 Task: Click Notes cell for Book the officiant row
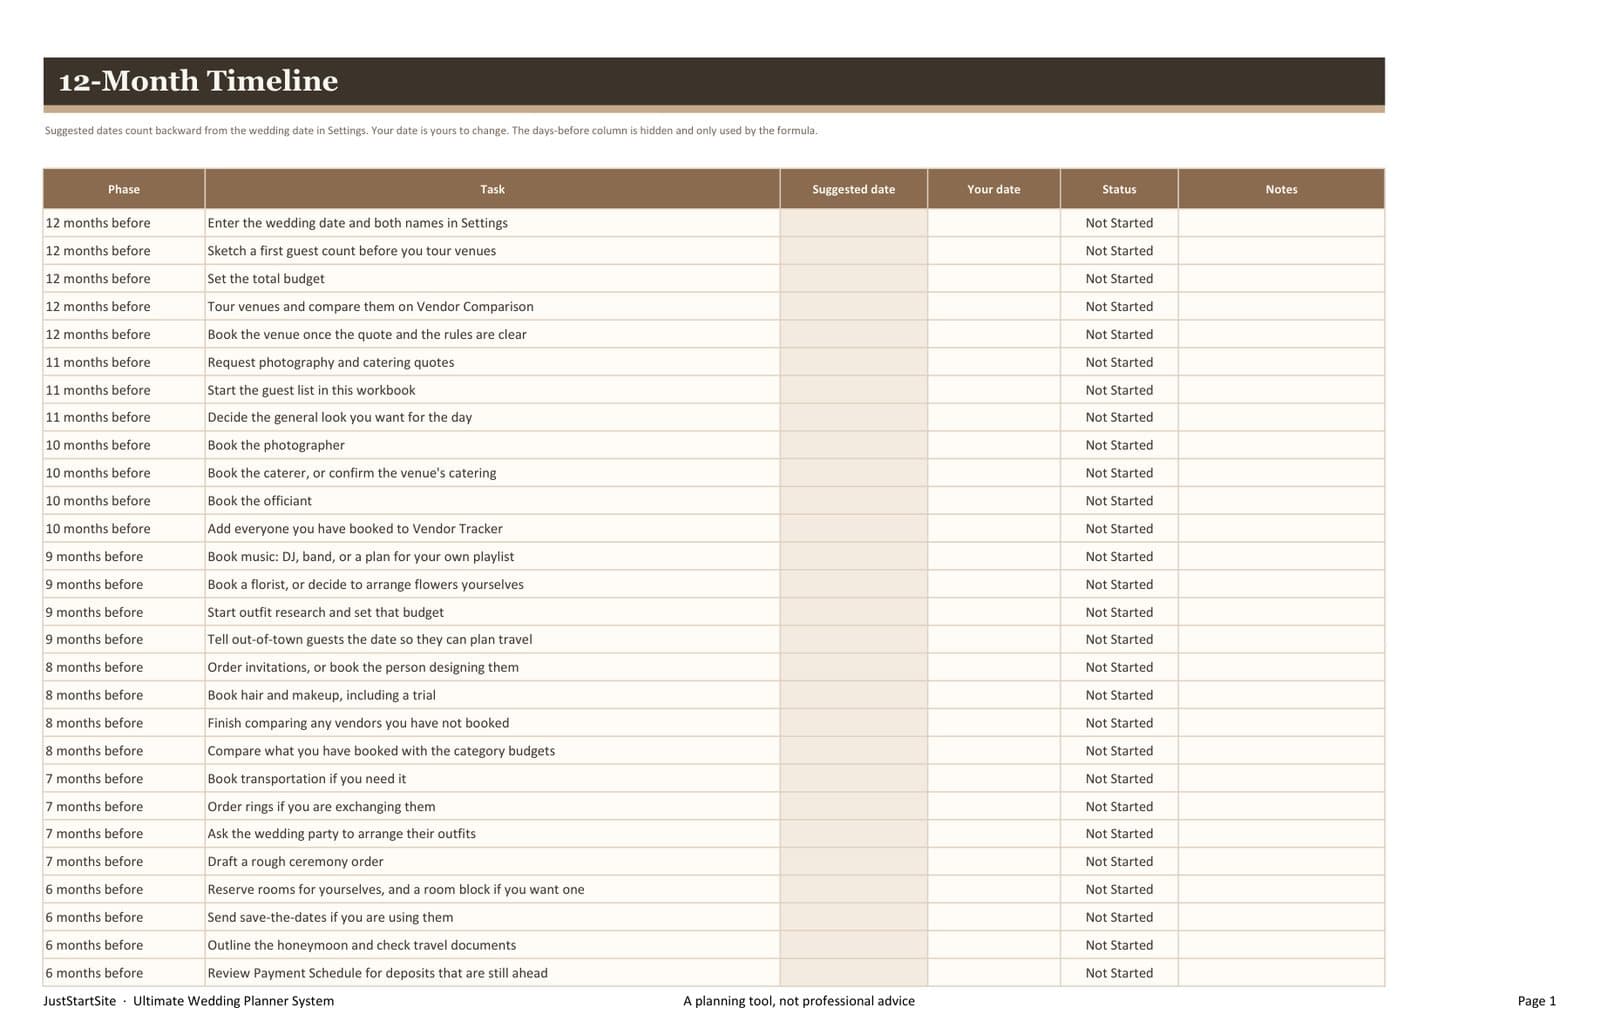(1281, 501)
